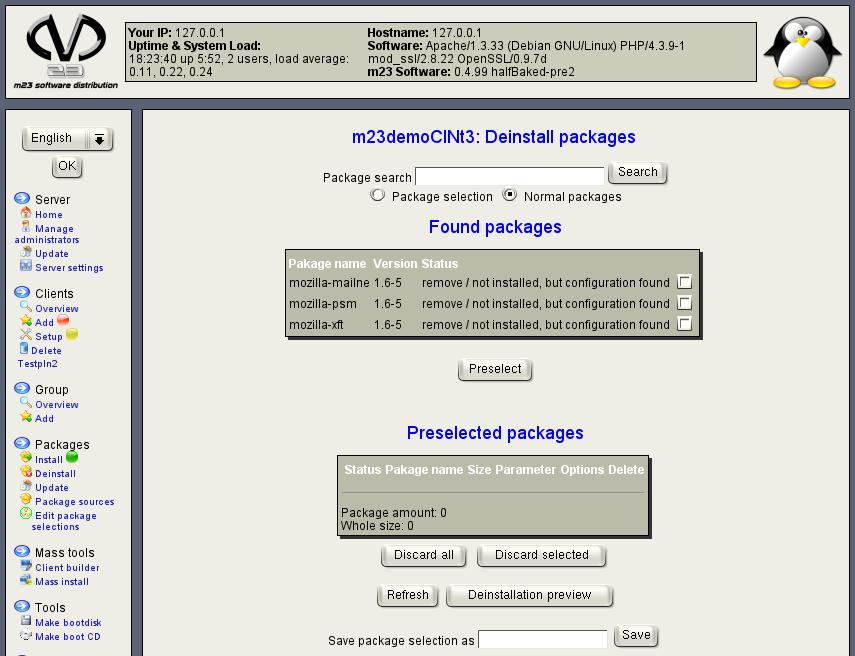Click the Make bootdisk floppy icon
Image resolution: width=855 pixels, height=656 pixels.
(26, 621)
